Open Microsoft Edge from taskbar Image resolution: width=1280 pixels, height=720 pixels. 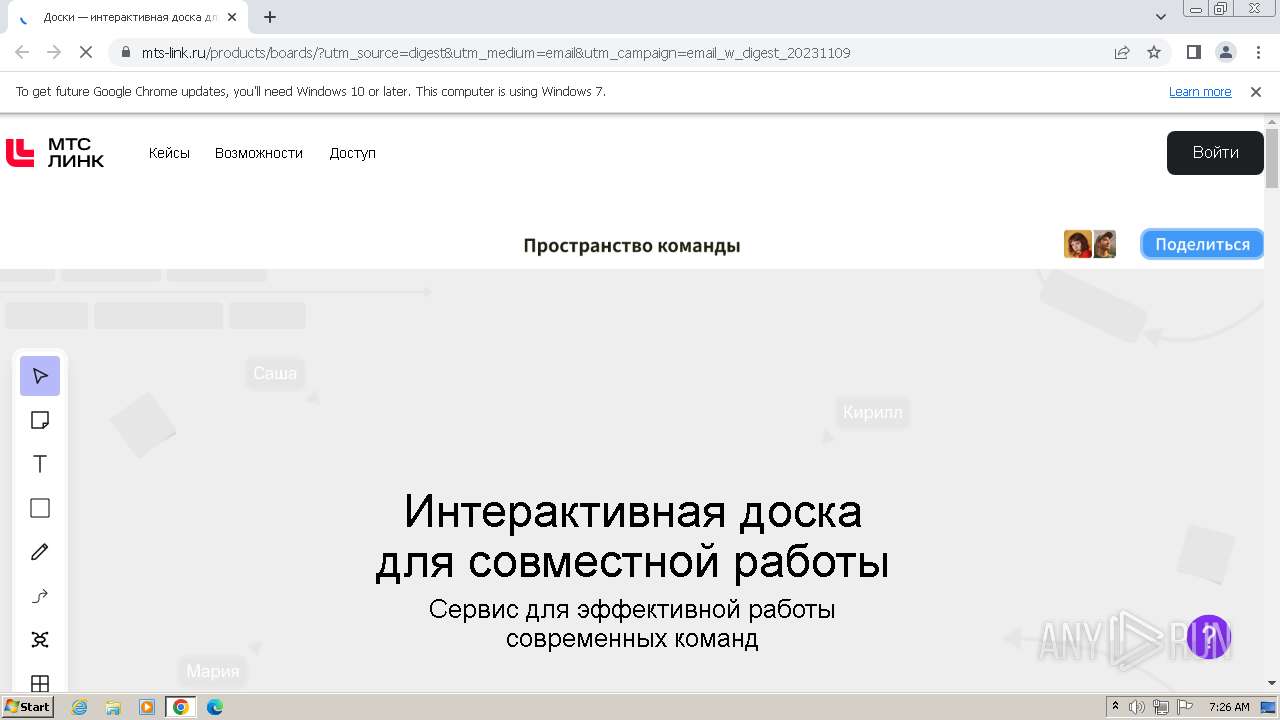pyautogui.click(x=215, y=707)
